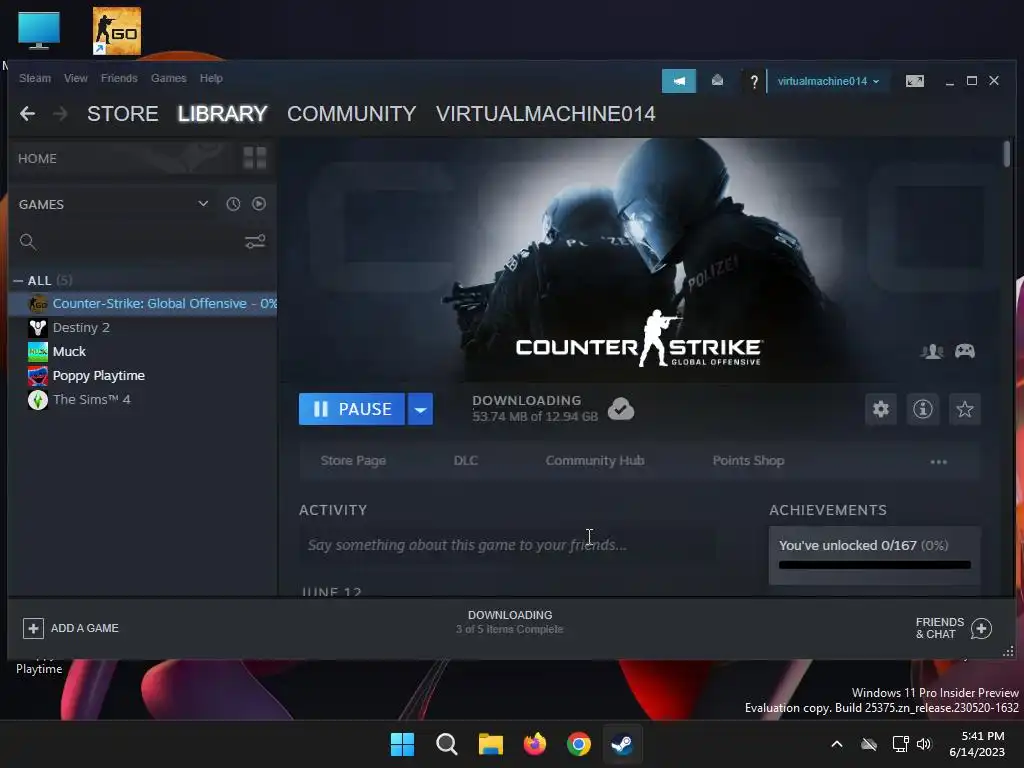The image size is (1024, 768).
Task: Open Friends & Chat plus icon
Action: click(981, 628)
